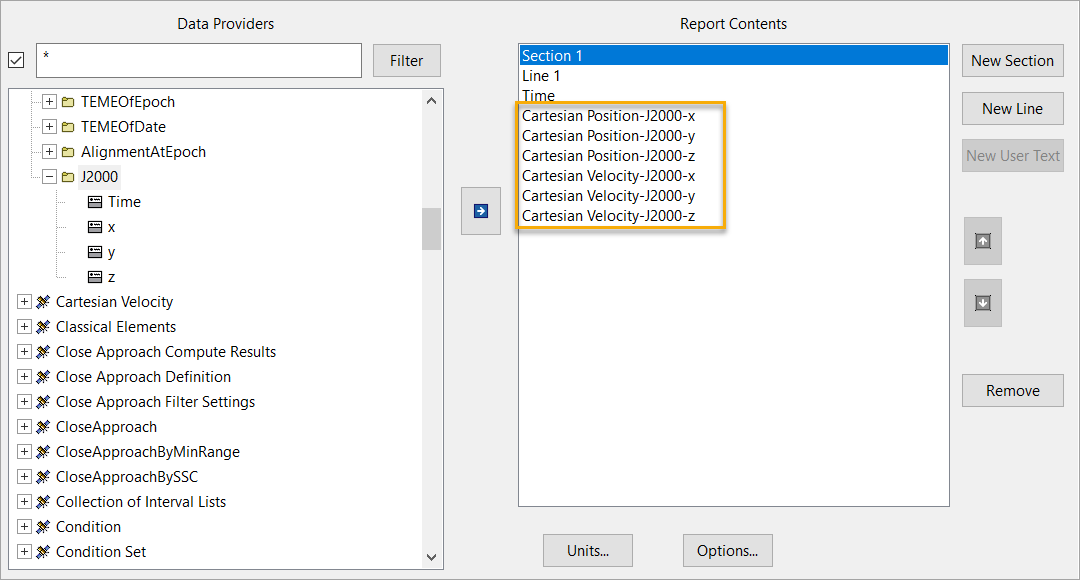Click the move-down arrow button
The image size is (1080, 580).
983,303
